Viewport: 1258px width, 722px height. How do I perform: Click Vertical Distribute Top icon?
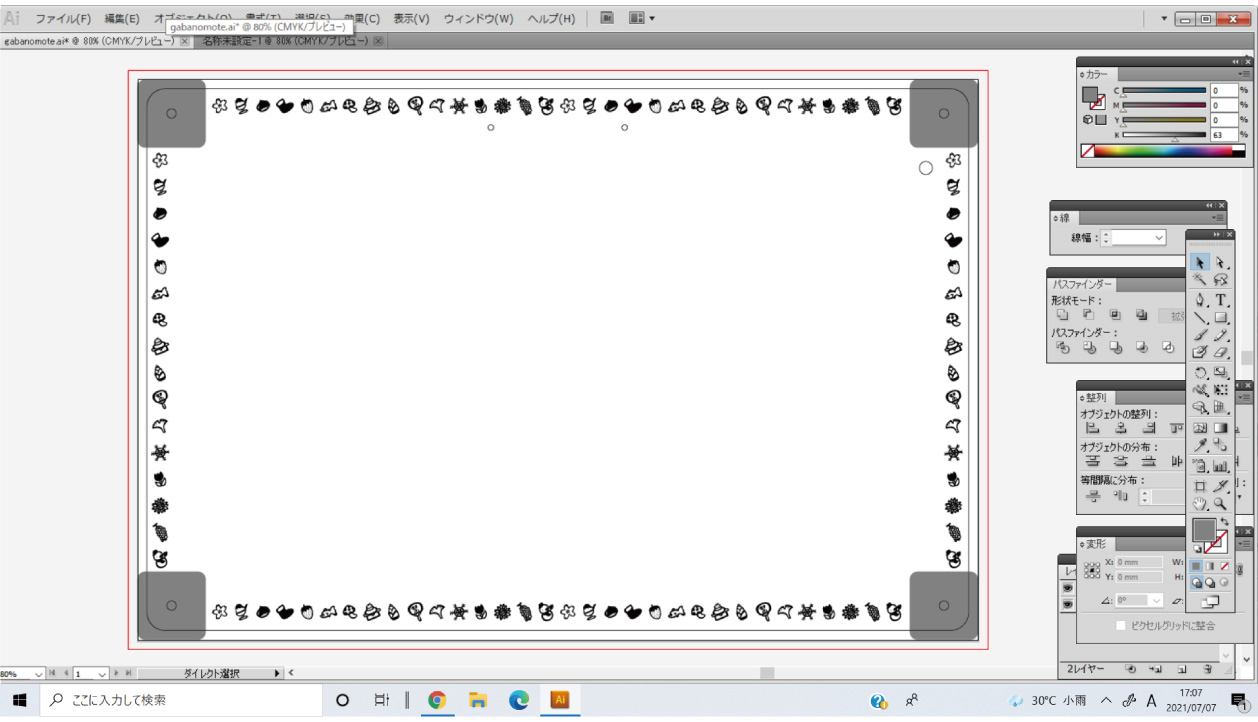click(x=1093, y=461)
